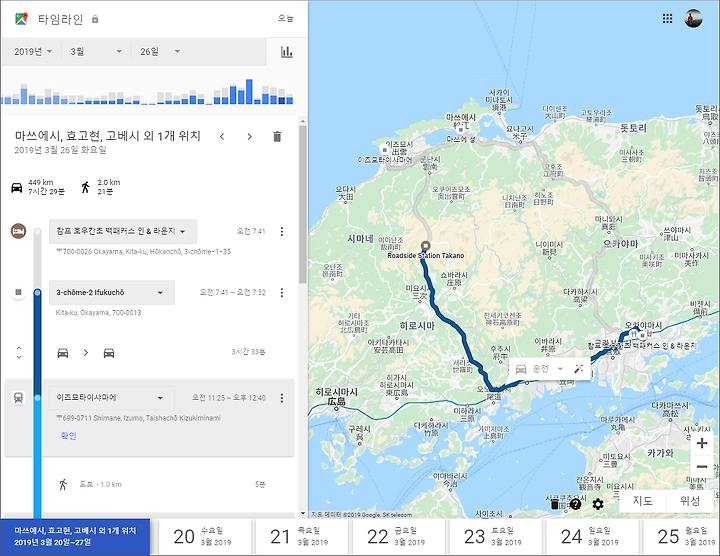Click the Roadside Station Takano map marker
The height and width of the screenshot is (556, 720).
[425, 246]
